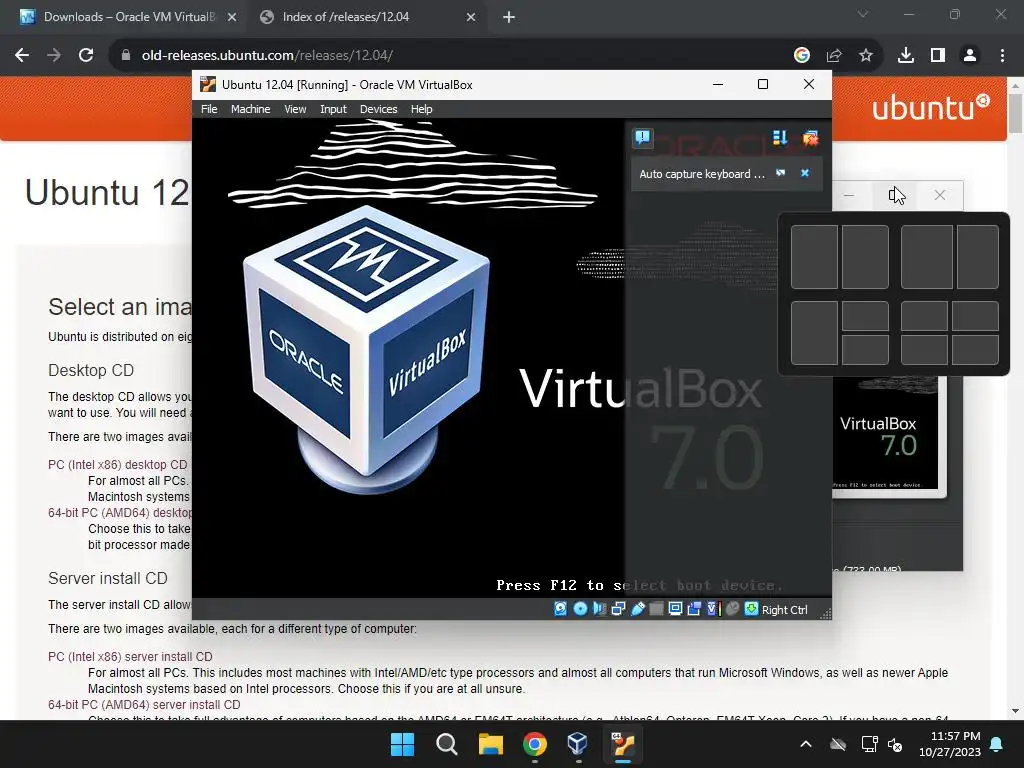Show hidden system tray icons
Viewport: 1024px width, 768px height.
click(806, 744)
